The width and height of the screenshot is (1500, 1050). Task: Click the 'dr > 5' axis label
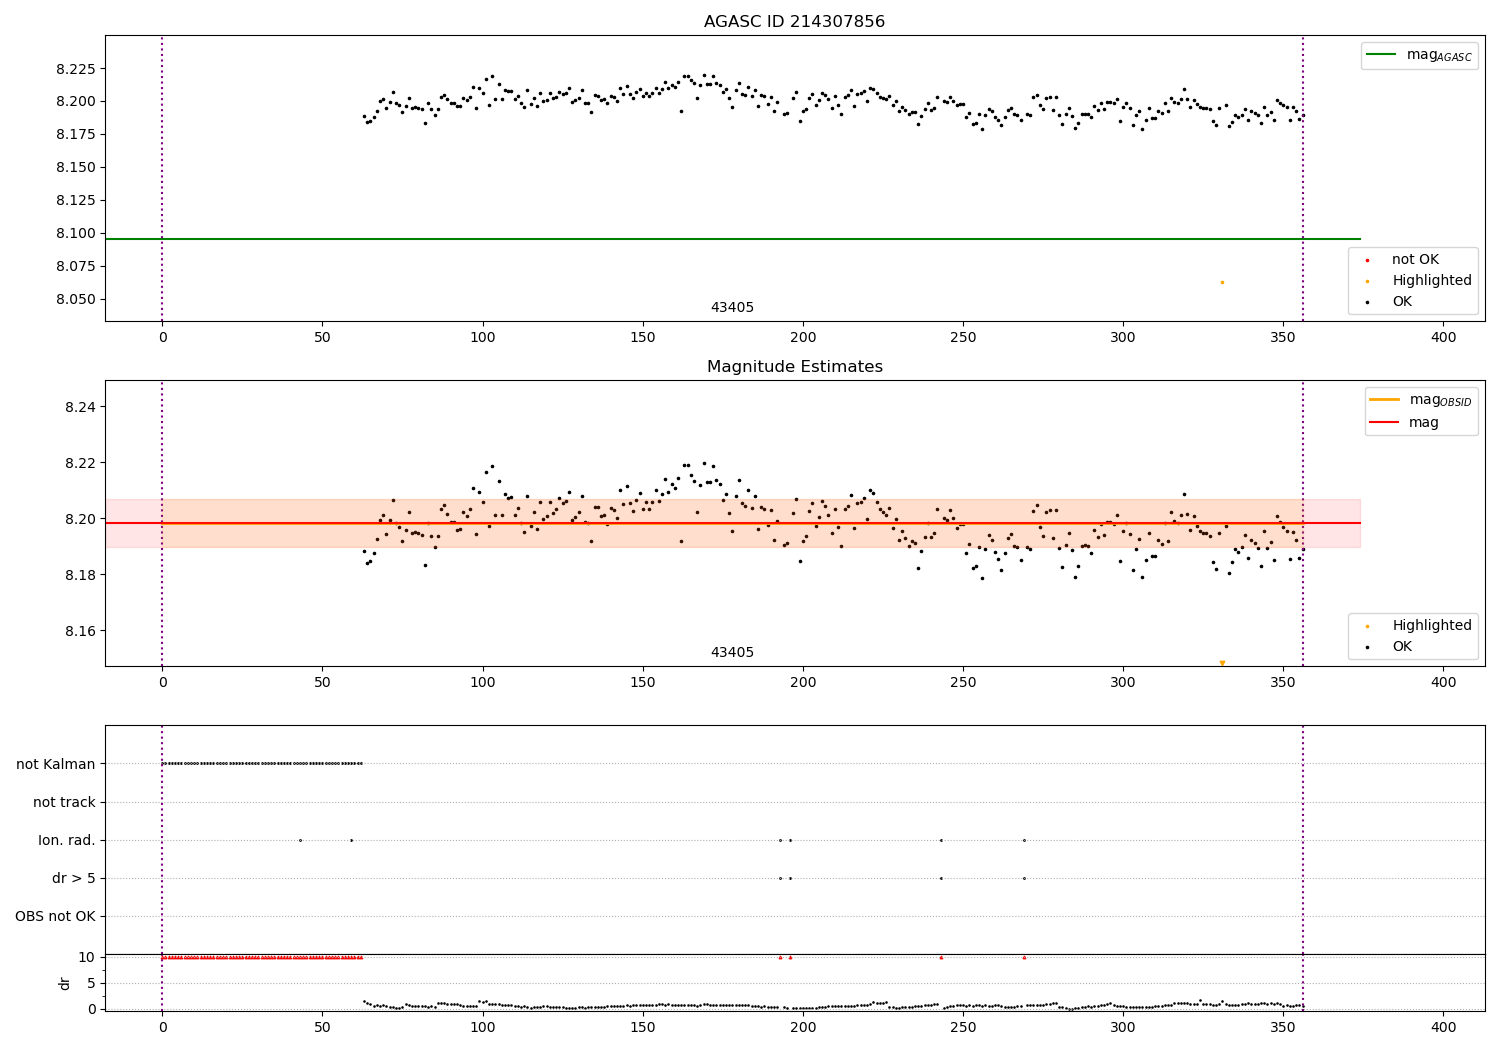click(x=74, y=878)
